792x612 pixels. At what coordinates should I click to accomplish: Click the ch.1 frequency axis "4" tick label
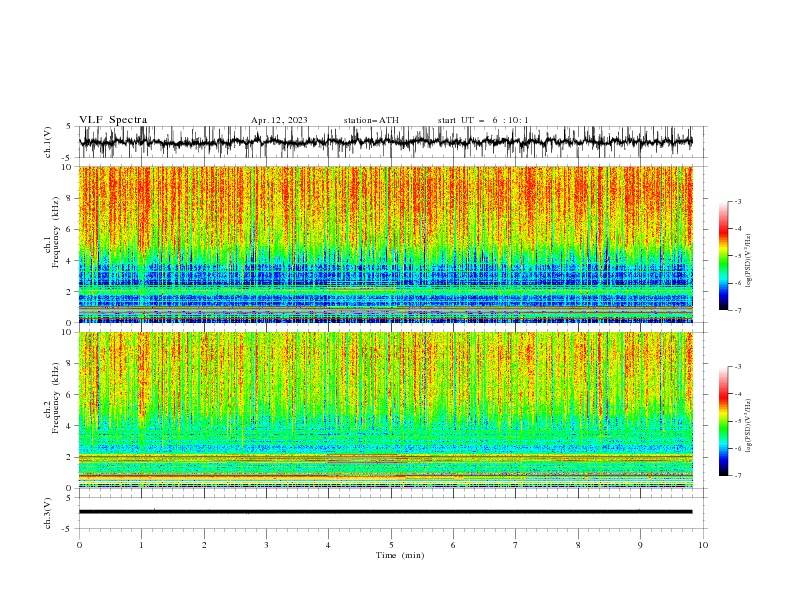point(70,261)
